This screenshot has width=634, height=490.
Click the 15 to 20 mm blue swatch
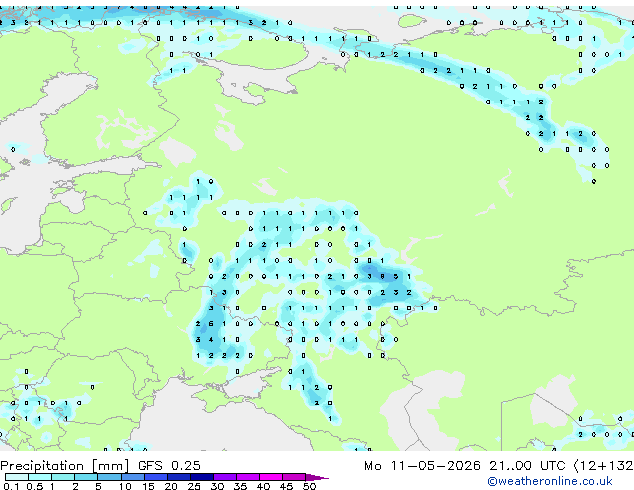[x=156, y=477]
